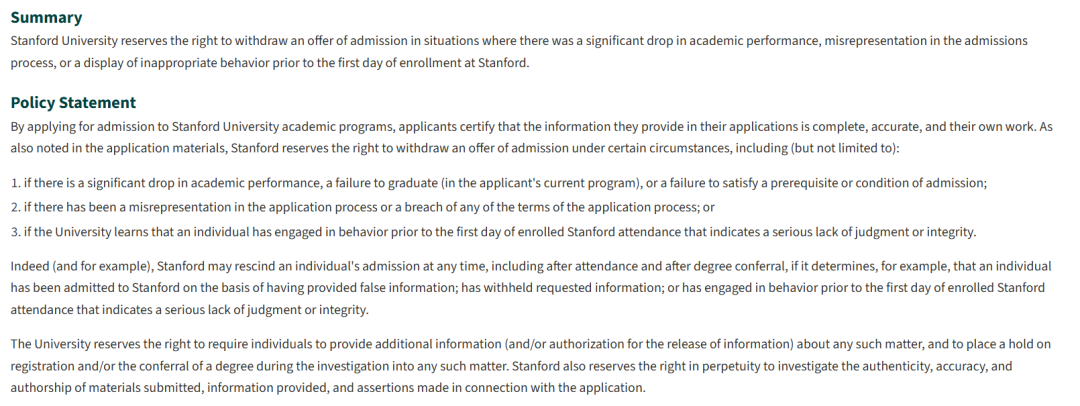Click the words "place a hold on"
Screen dimensions: 1080x406
click(x=1010, y=343)
